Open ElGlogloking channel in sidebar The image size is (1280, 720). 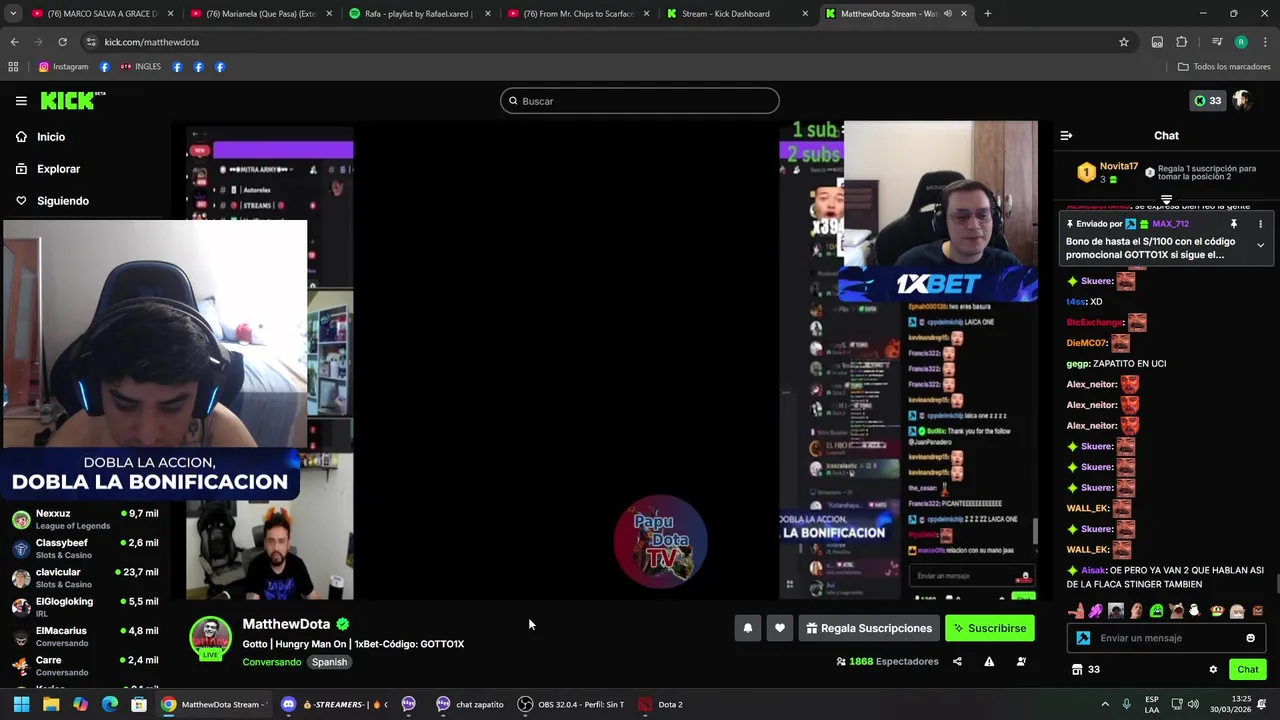click(85, 608)
